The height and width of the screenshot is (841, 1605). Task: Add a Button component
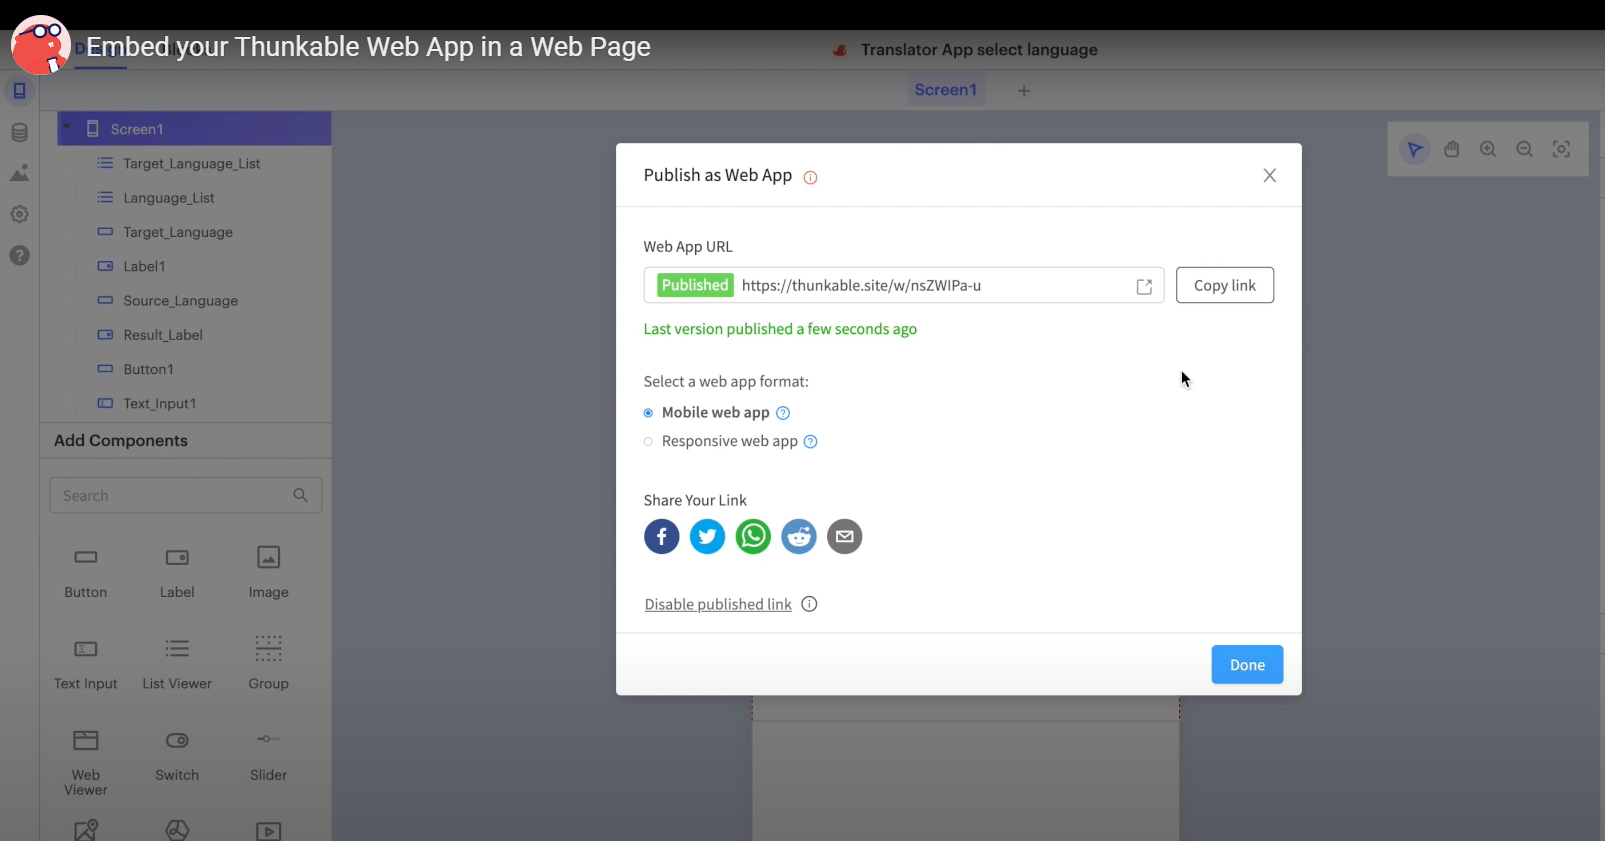(x=86, y=572)
